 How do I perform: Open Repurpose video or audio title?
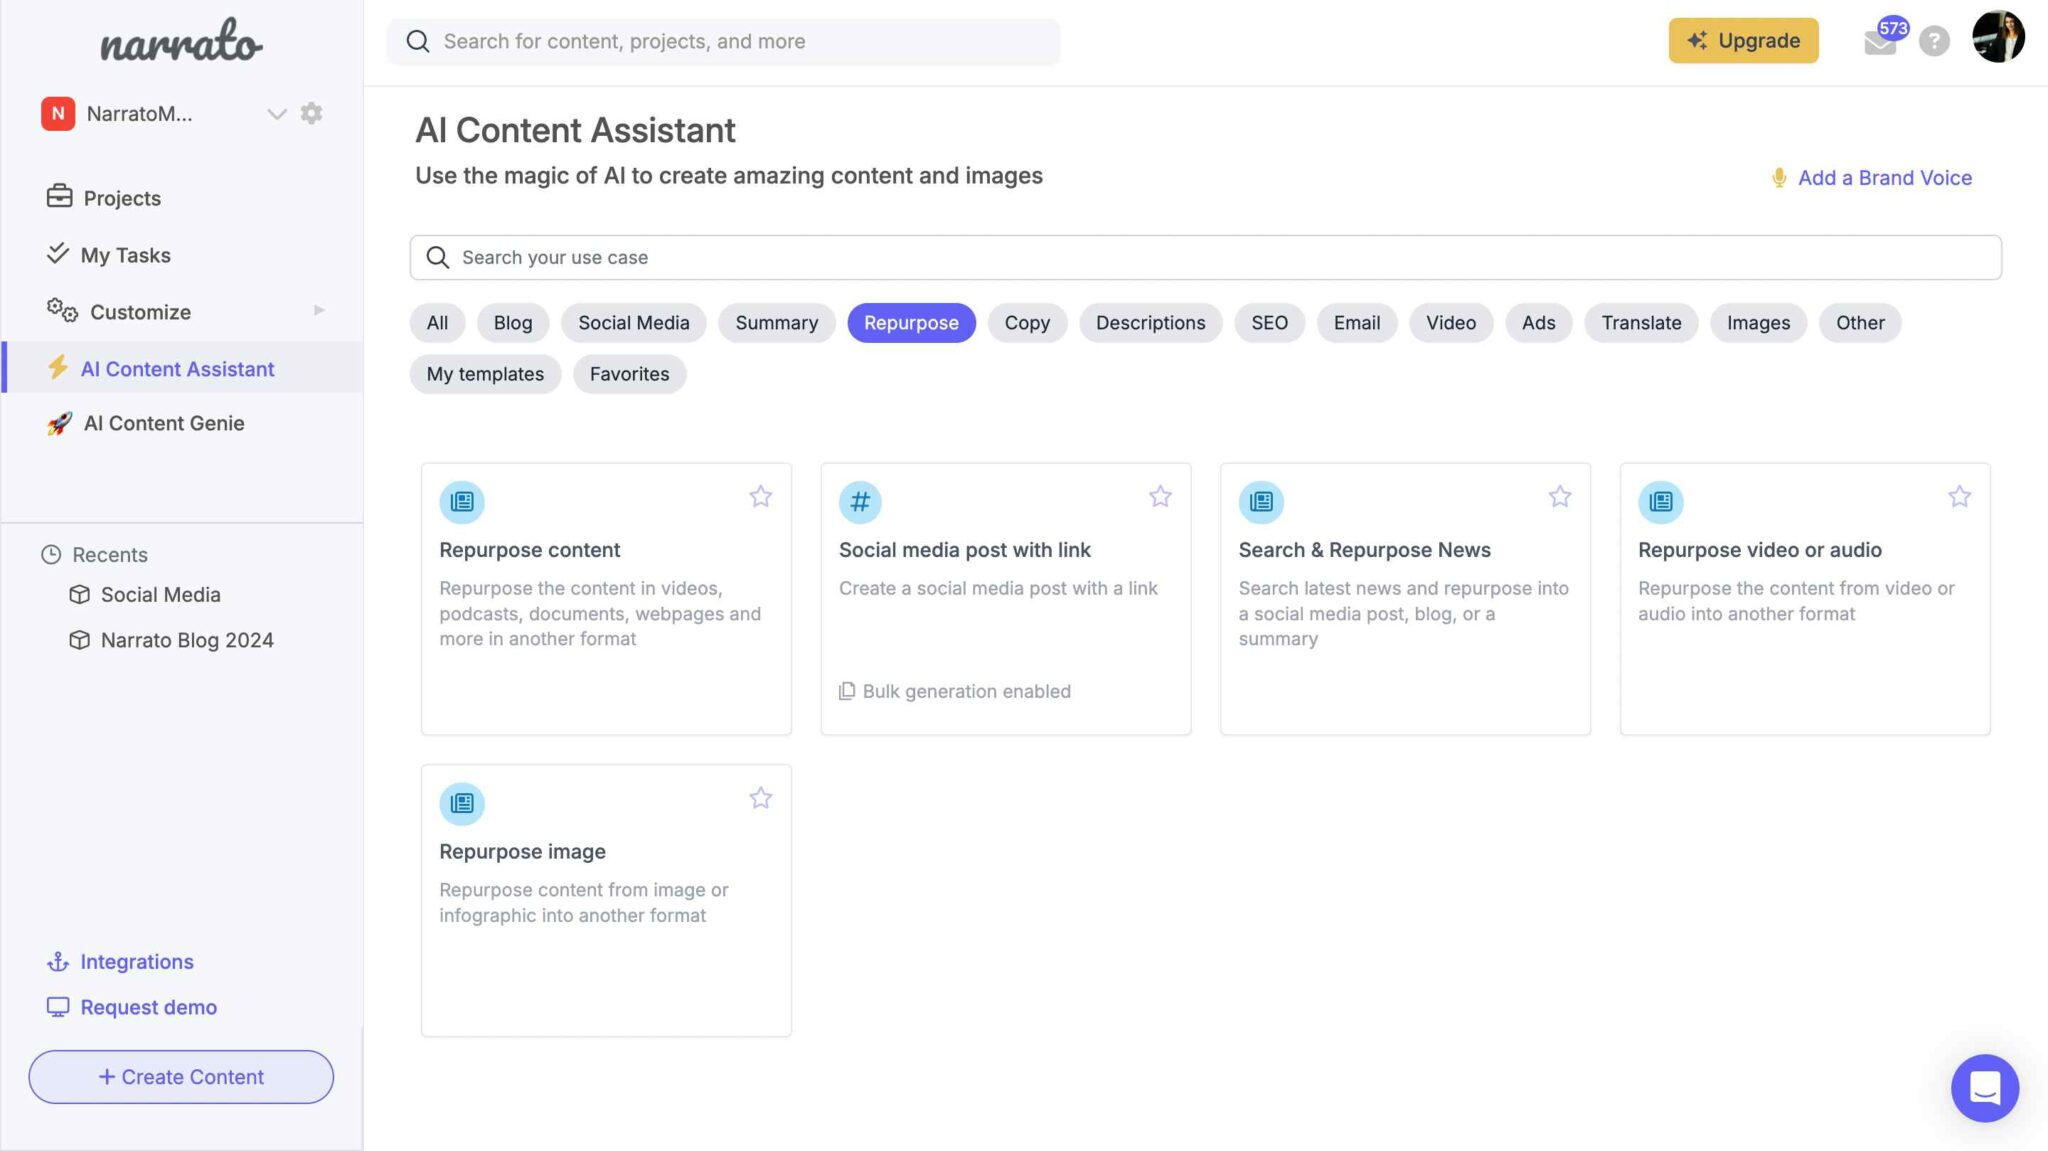click(1760, 549)
